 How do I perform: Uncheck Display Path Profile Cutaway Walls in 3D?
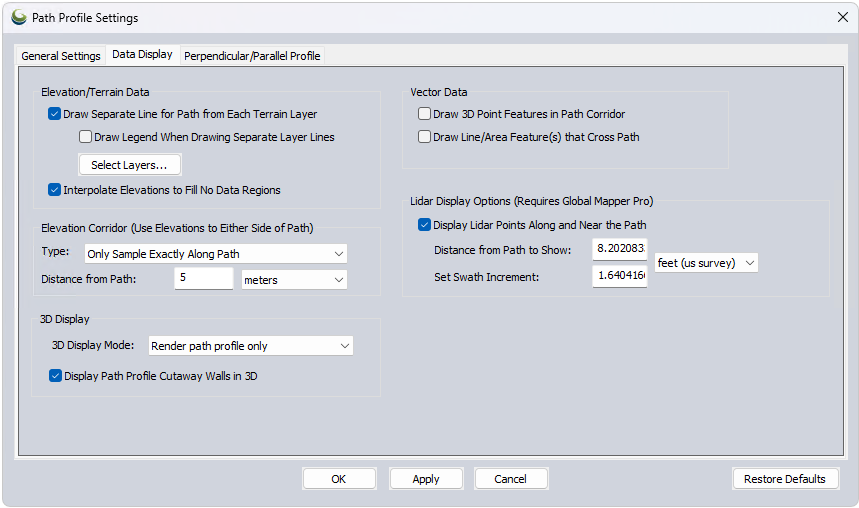point(56,376)
